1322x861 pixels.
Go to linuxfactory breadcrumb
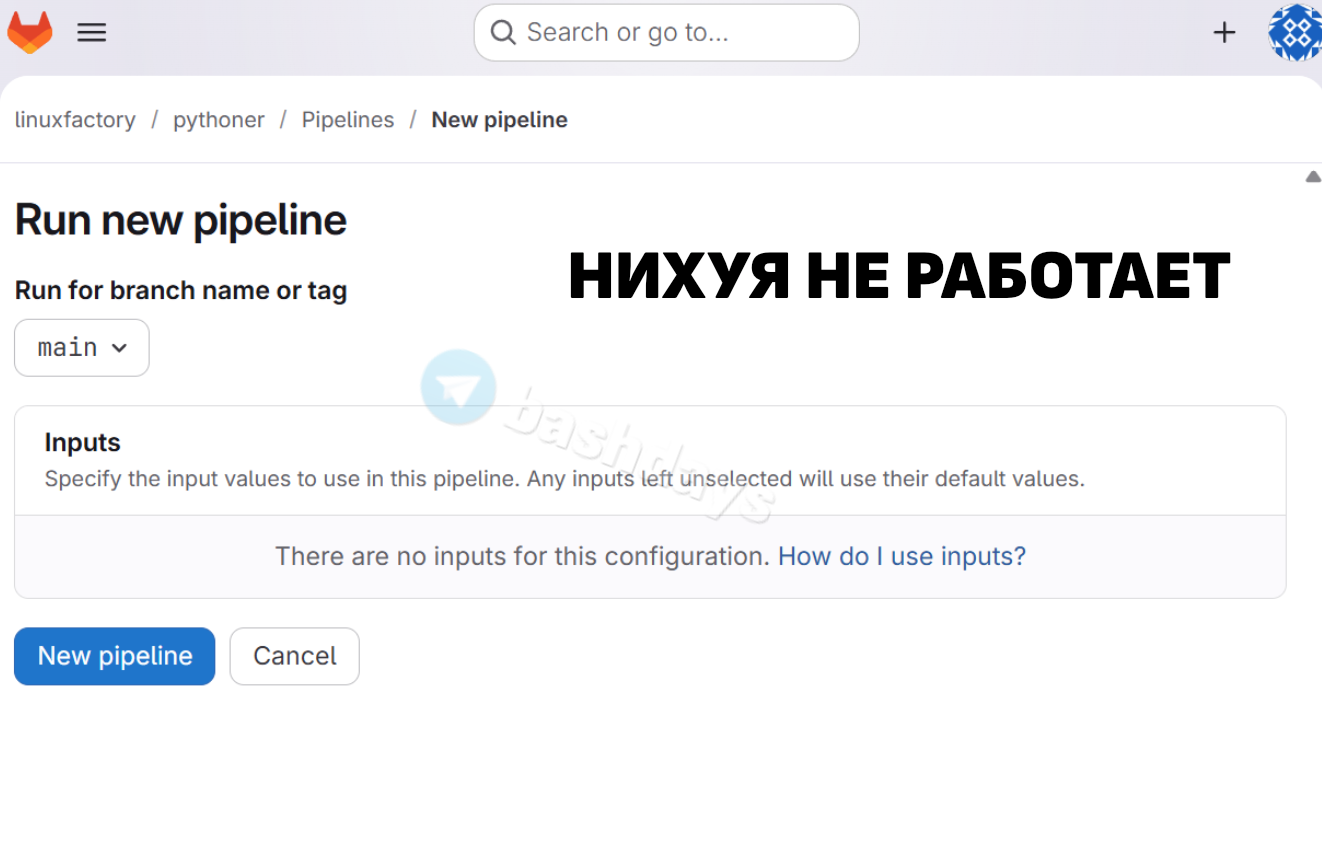[x=75, y=120]
